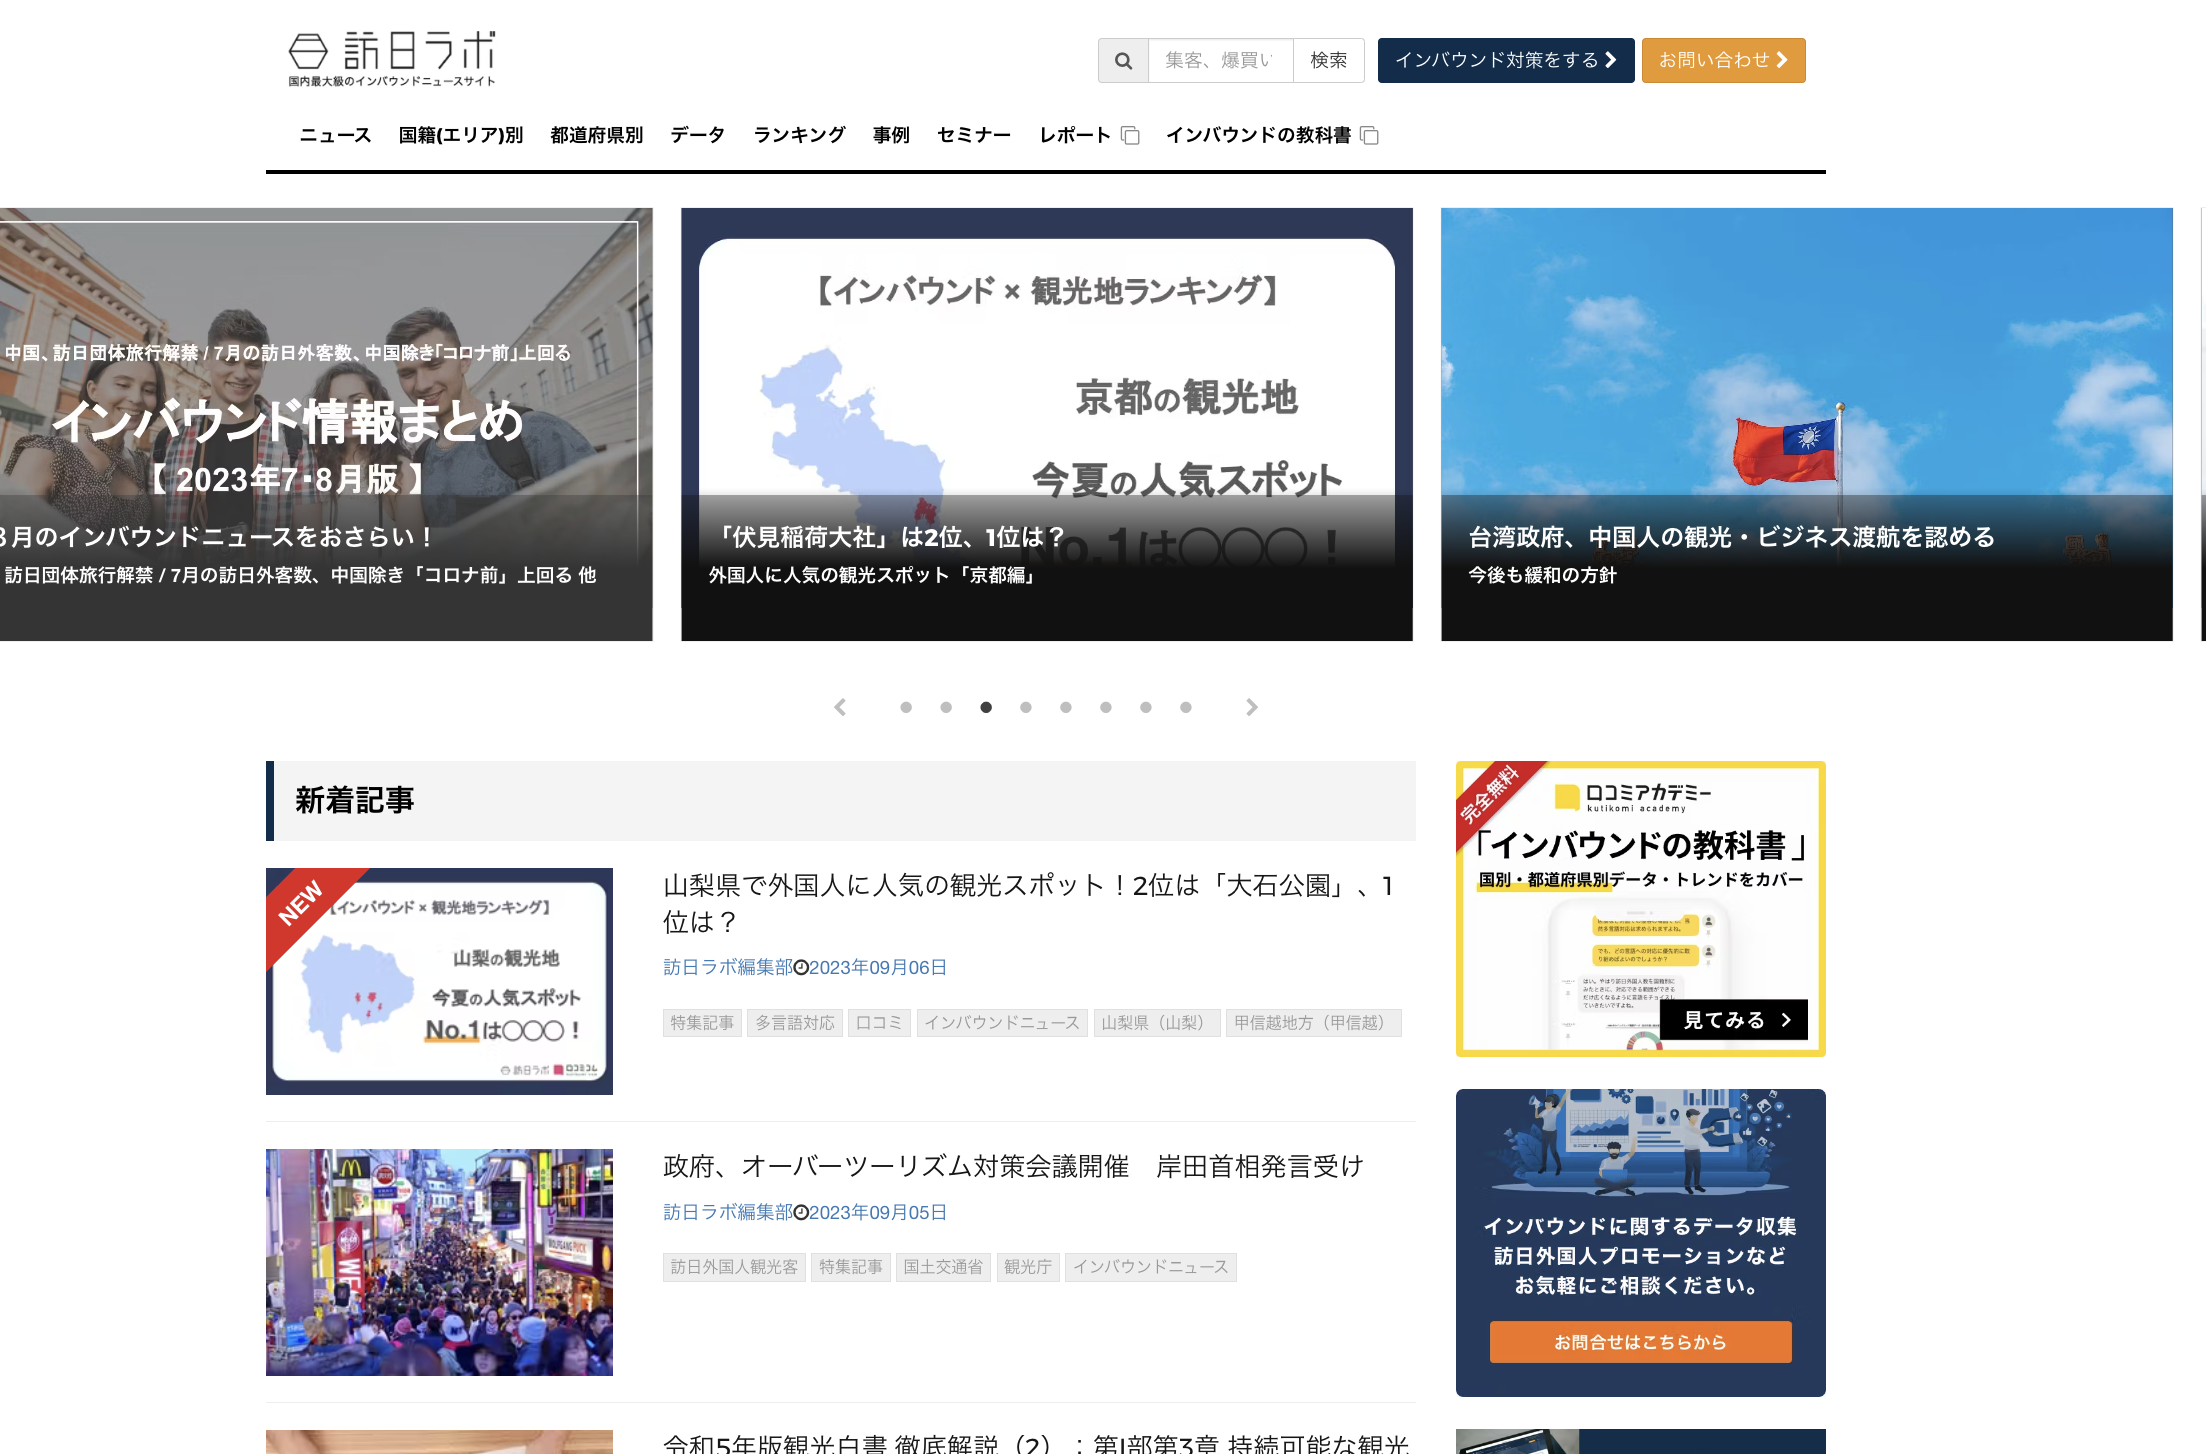This screenshot has width=2206, height=1454.
Task: Click the orange お問い合わせ button
Action: coord(1722,60)
